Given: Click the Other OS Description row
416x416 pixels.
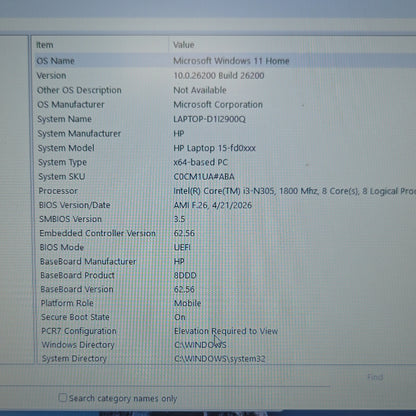Looking at the screenshot, I should [x=225, y=90].
